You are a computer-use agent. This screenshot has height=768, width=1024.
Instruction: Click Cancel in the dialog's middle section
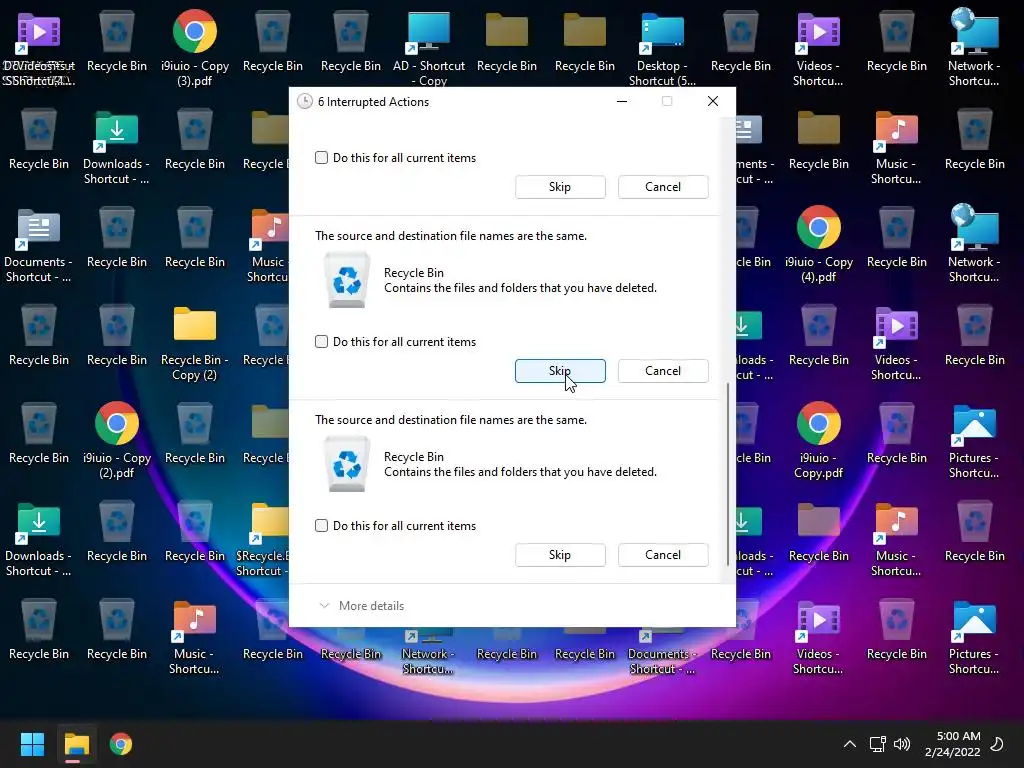[x=663, y=371]
